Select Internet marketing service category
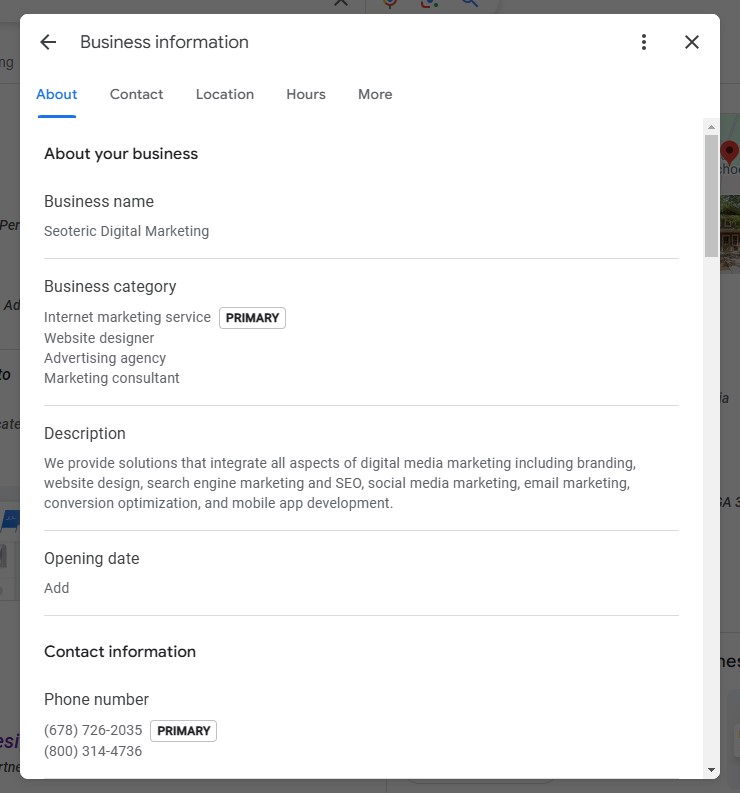 [127, 317]
